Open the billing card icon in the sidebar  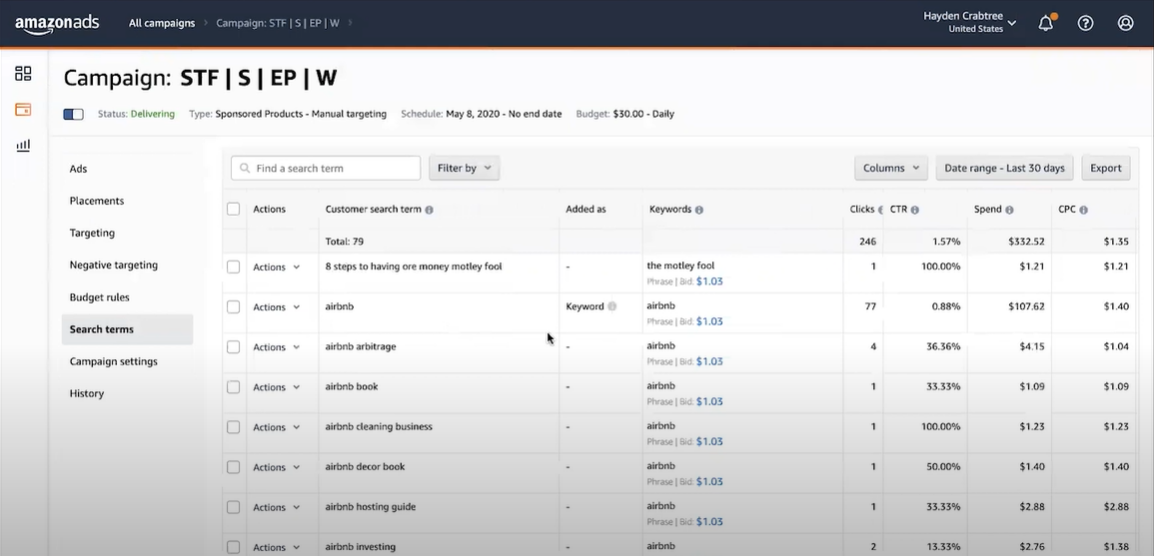click(24, 110)
